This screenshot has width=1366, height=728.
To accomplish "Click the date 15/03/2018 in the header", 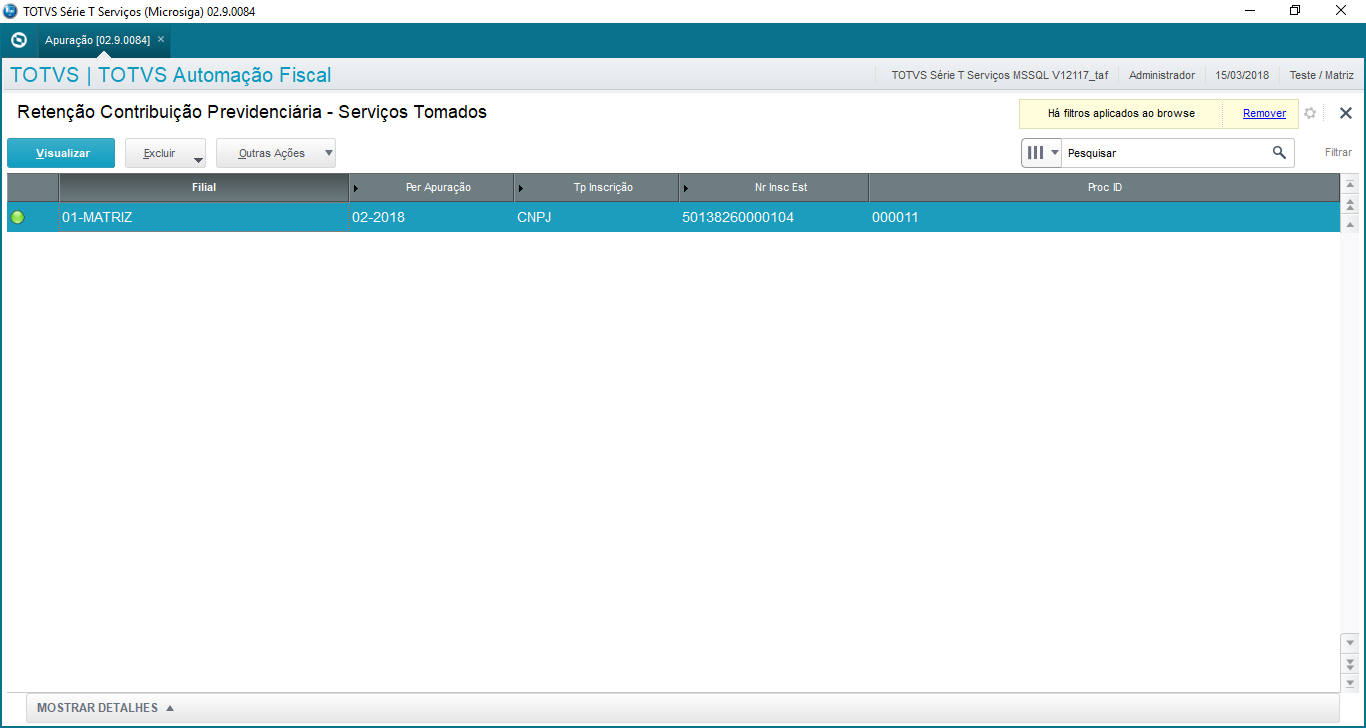I will click(1242, 75).
